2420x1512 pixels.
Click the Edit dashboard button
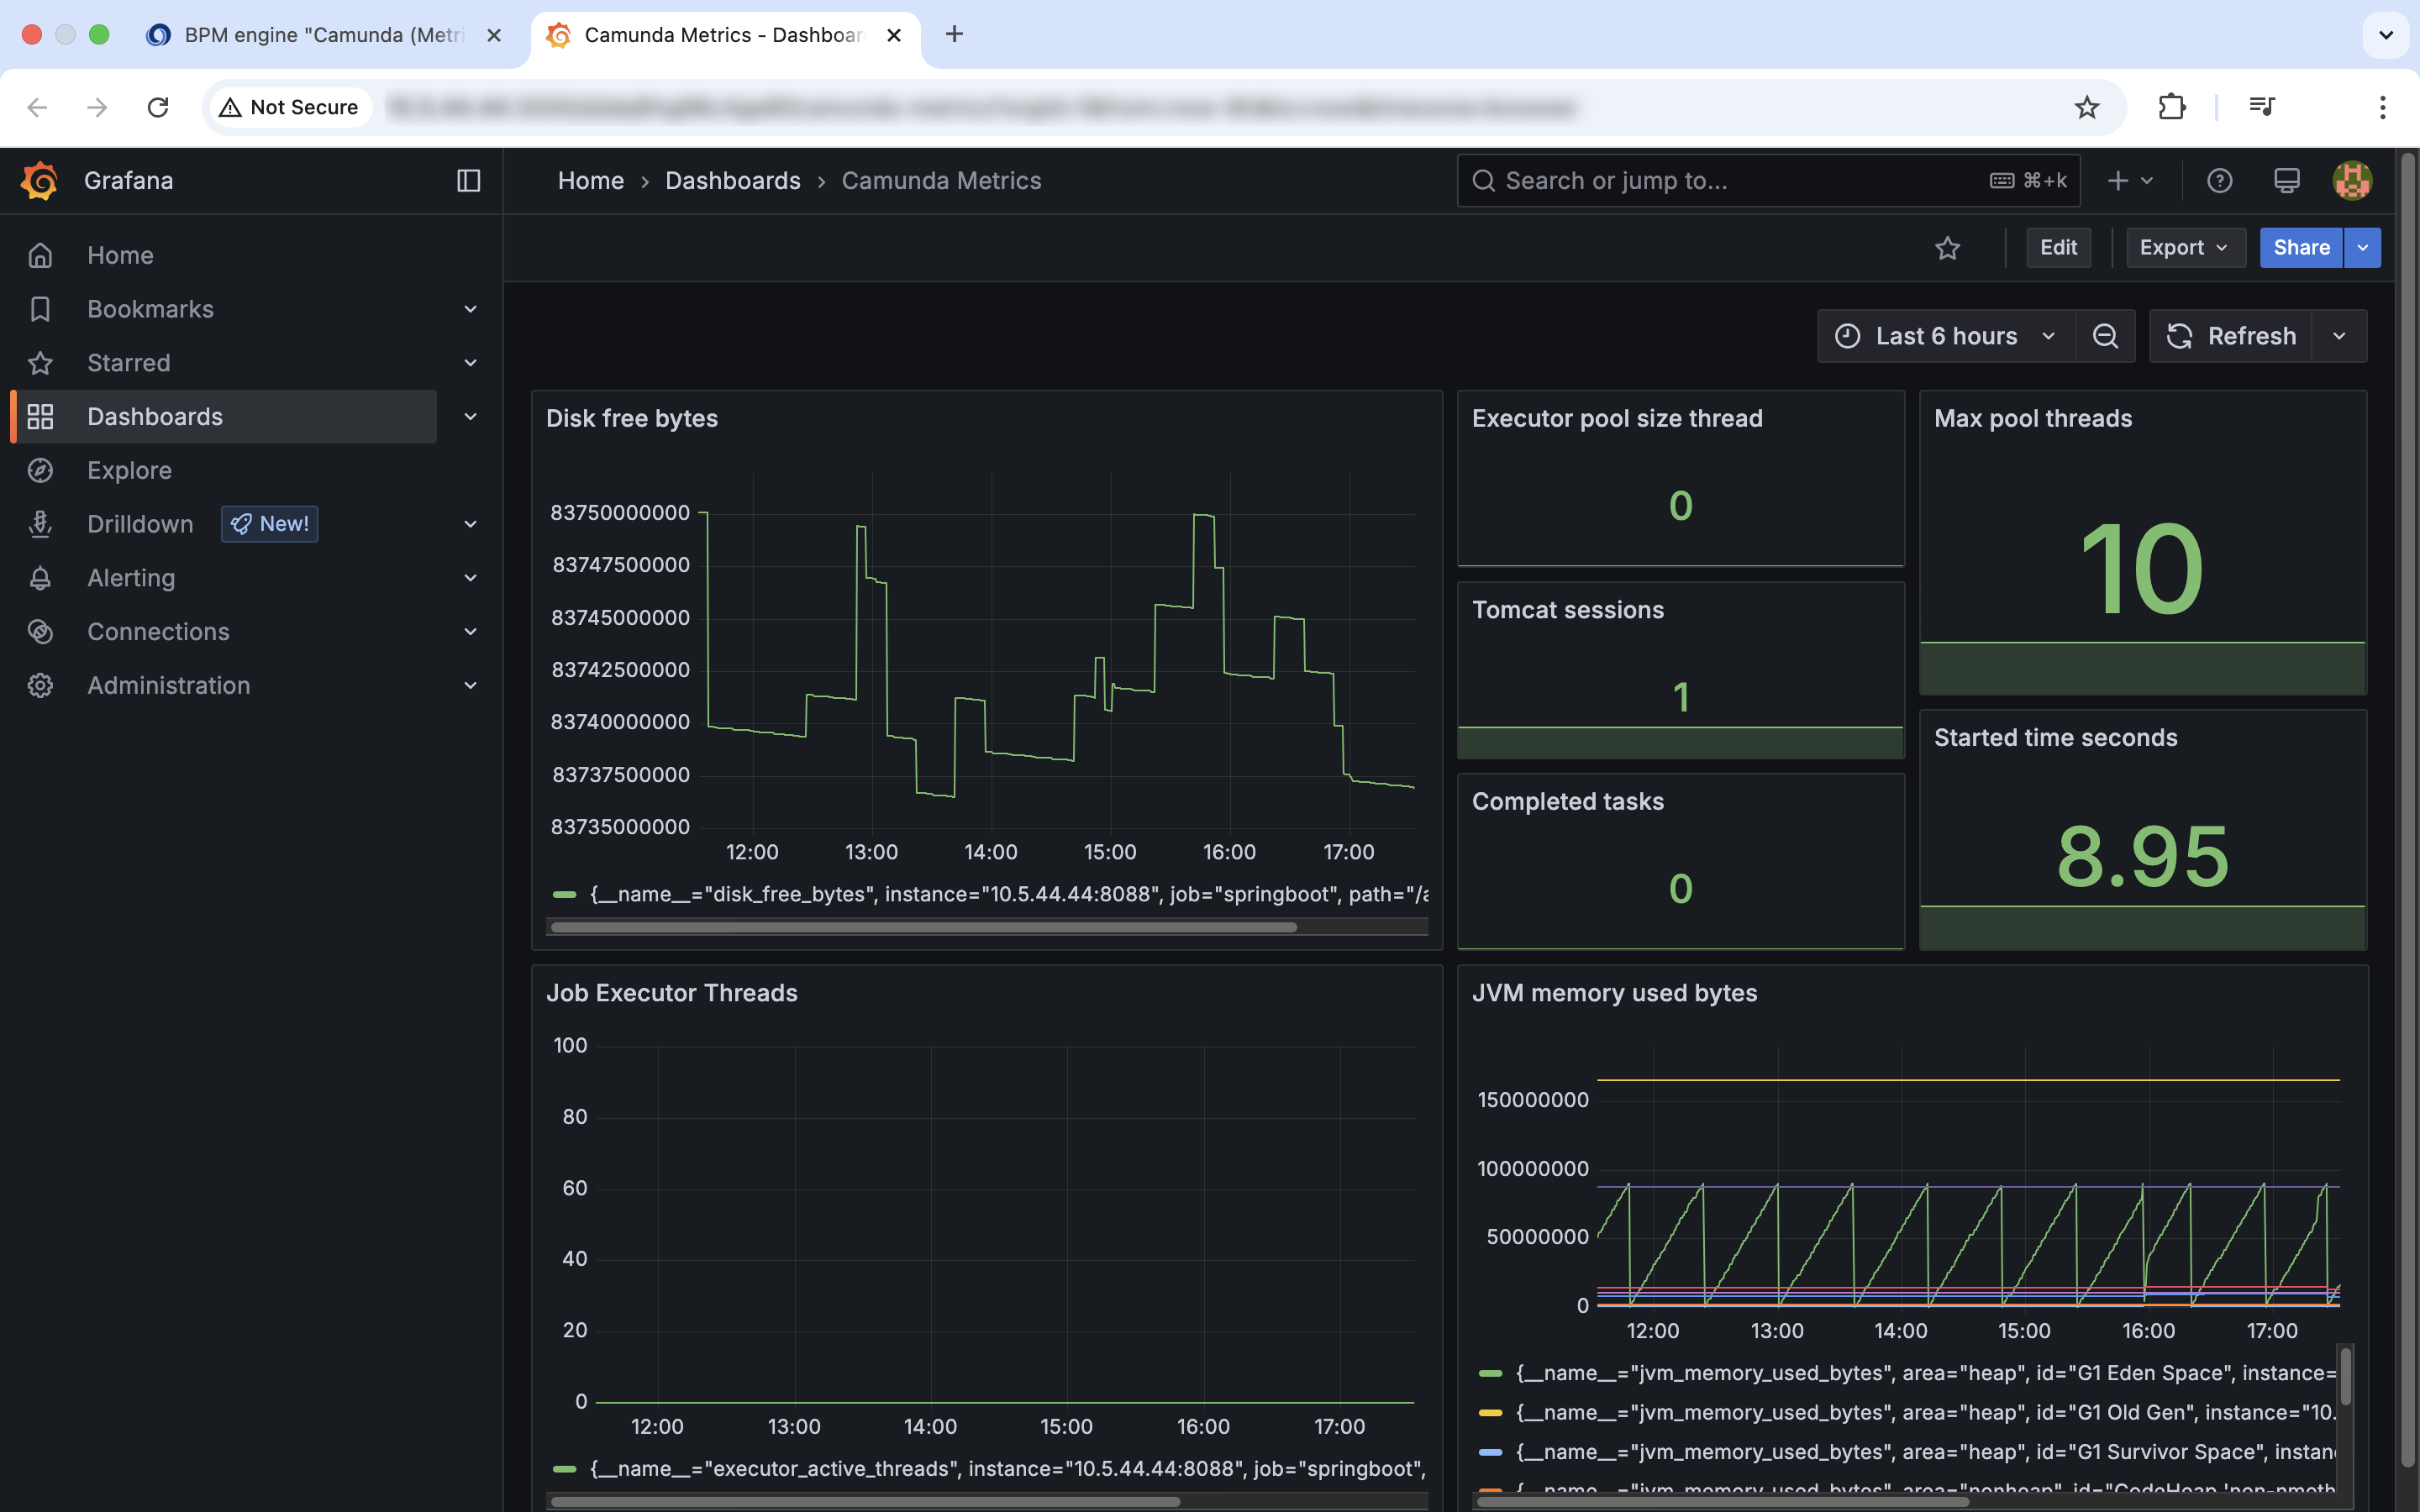tap(2058, 248)
